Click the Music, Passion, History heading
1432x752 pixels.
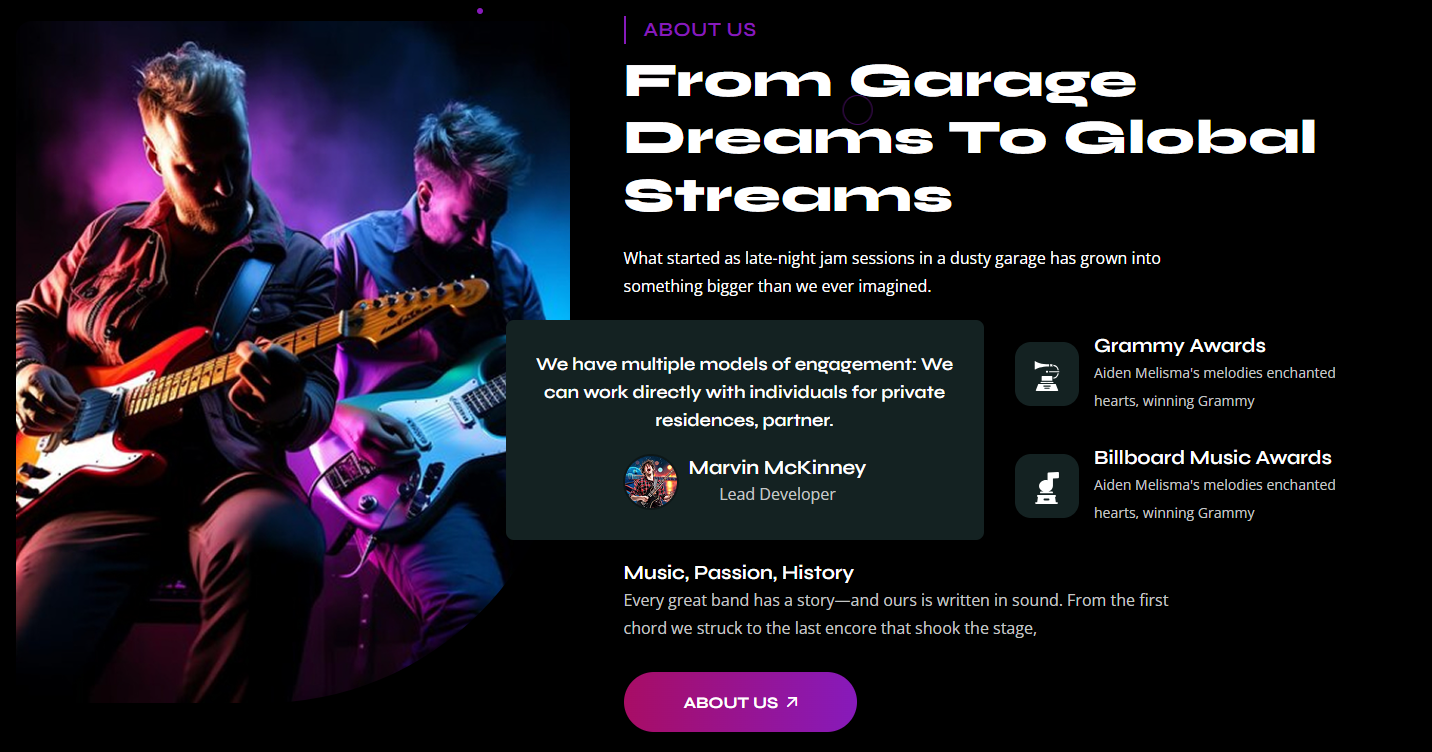pyautogui.click(x=739, y=573)
